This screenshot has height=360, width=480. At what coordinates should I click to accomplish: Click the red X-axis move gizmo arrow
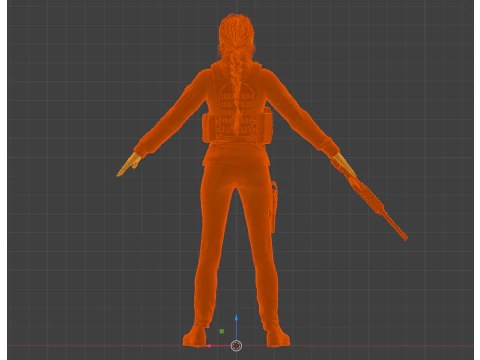point(209,346)
